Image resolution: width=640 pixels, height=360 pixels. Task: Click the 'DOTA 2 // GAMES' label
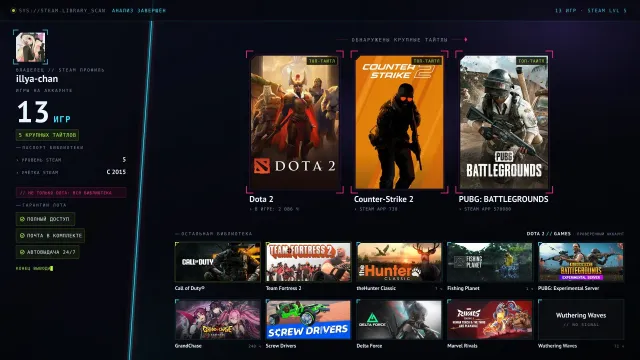click(549, 234)
